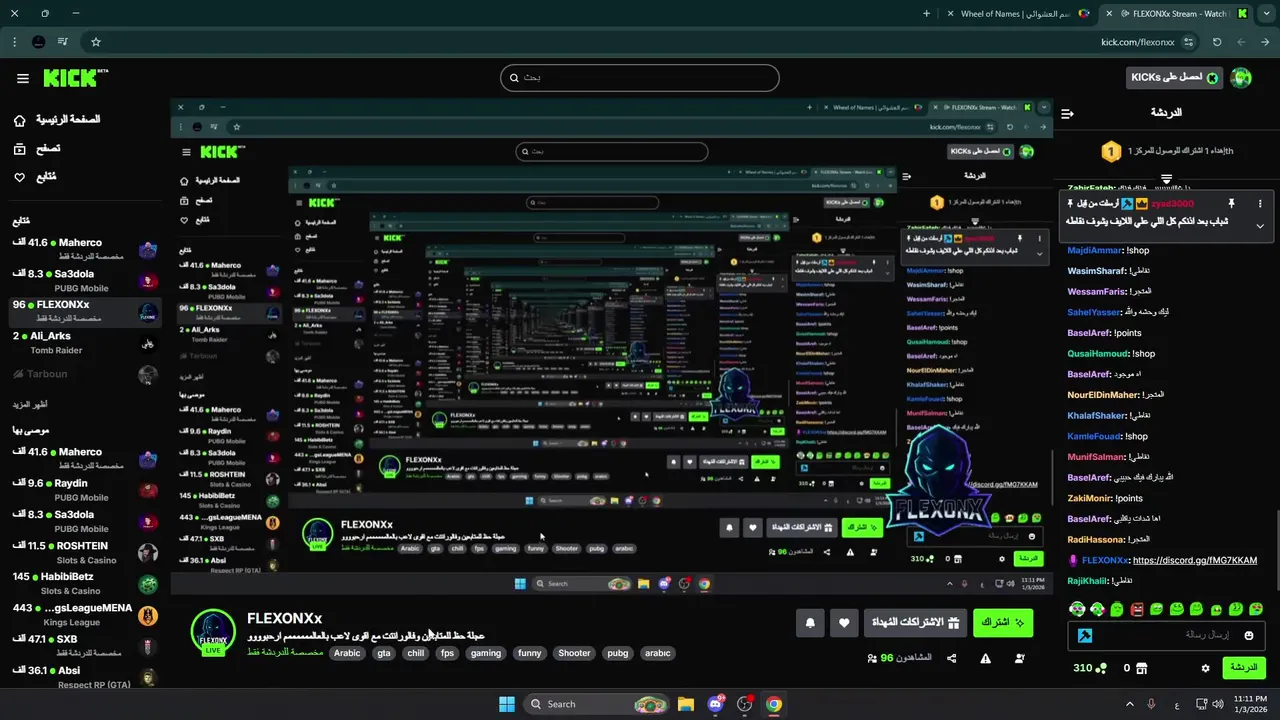Open the offline Tarboun channel

click(x=84, y=374)
